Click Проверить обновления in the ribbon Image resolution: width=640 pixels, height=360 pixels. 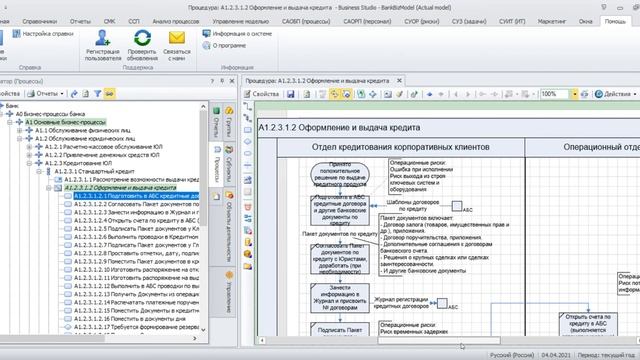142,45
